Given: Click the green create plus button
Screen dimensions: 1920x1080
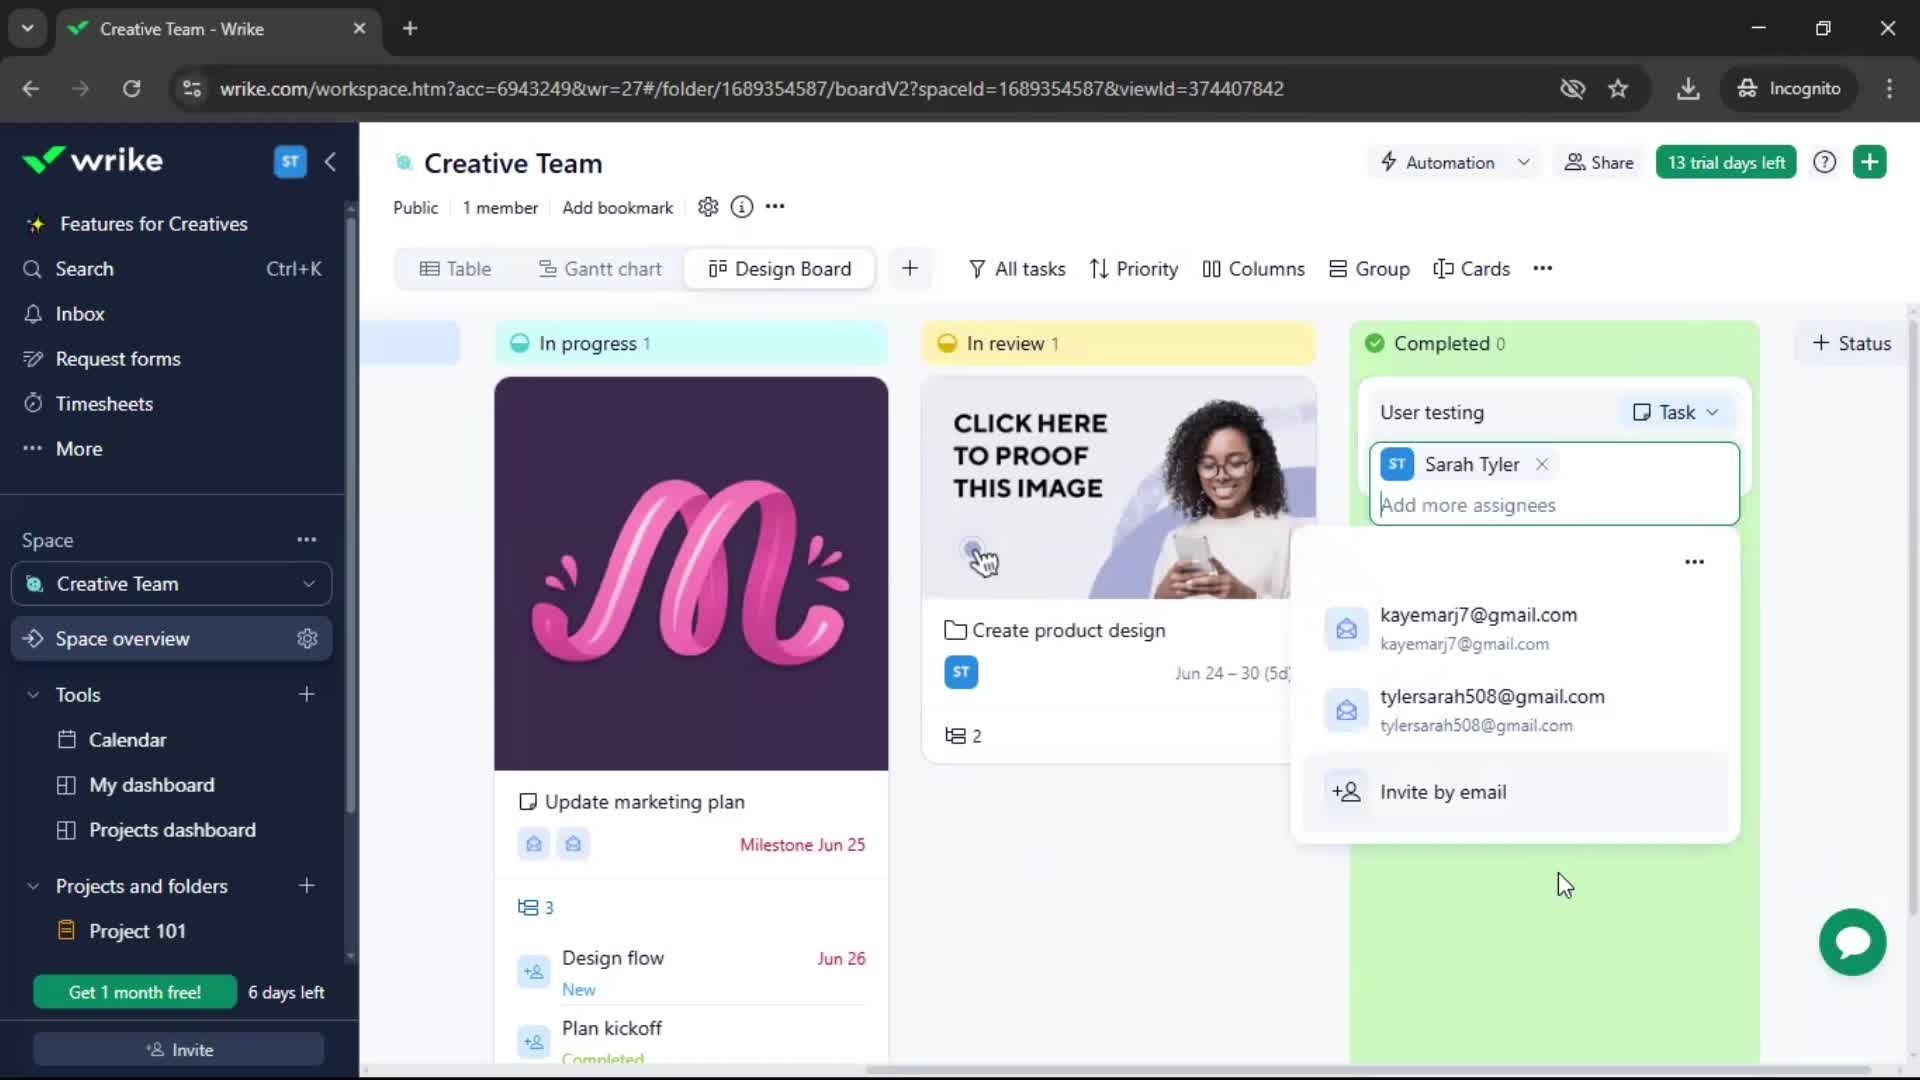Looking at the screenshot, I should pos(1870,162).
